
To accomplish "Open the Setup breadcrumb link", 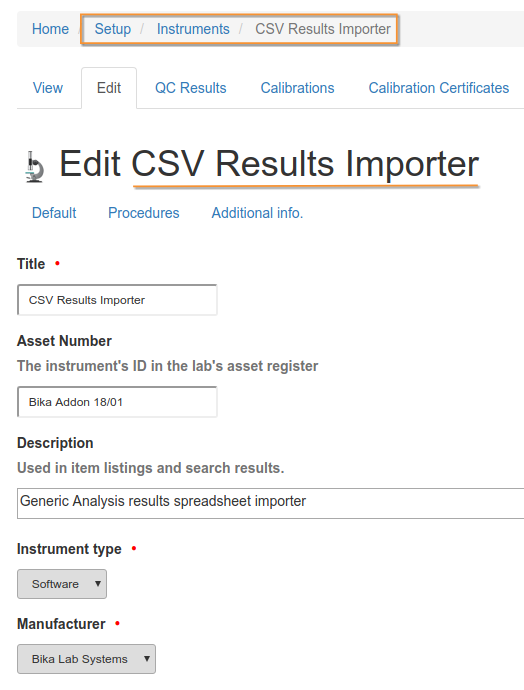I will tap(113, 29).
